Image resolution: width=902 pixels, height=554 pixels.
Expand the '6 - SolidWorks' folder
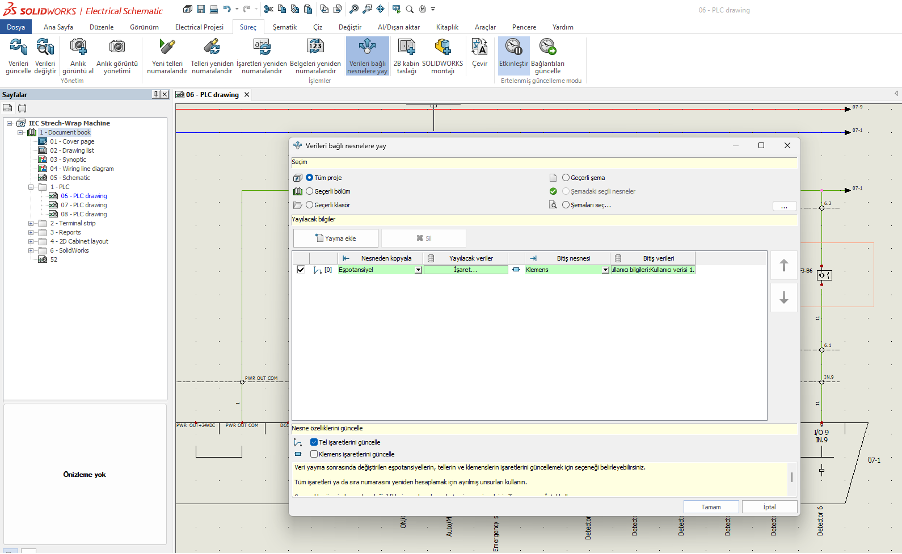pos(31,250)
